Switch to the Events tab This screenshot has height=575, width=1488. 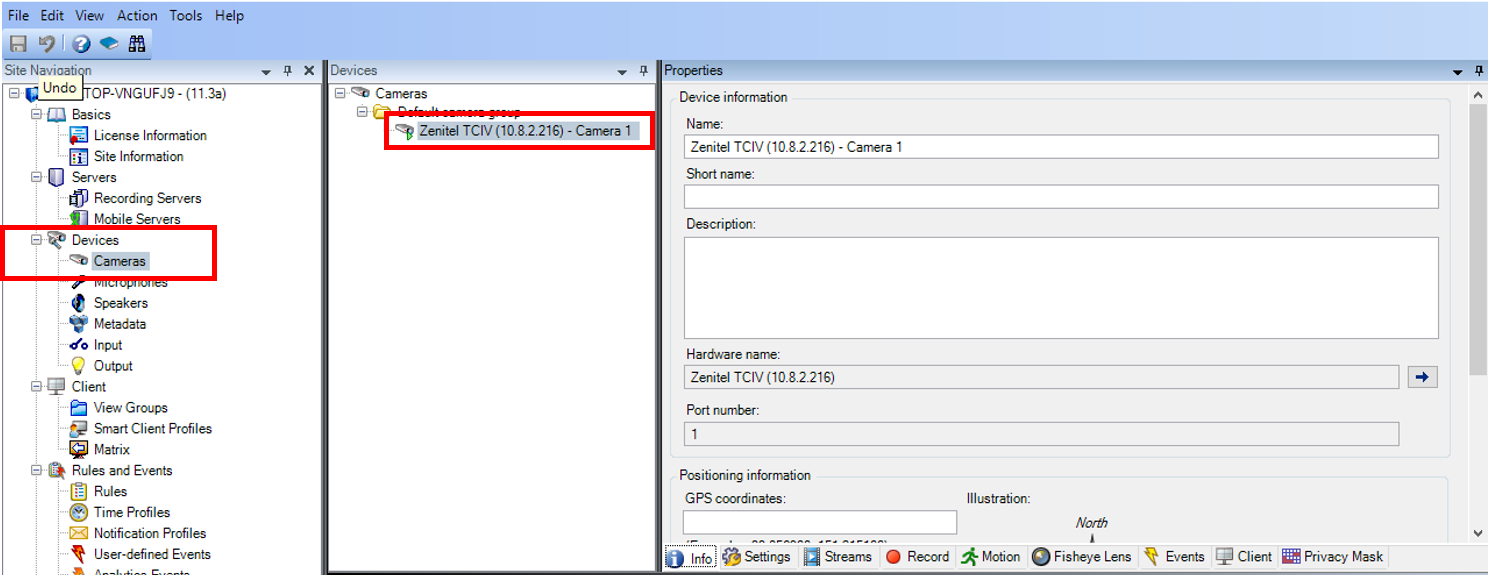1174,557
